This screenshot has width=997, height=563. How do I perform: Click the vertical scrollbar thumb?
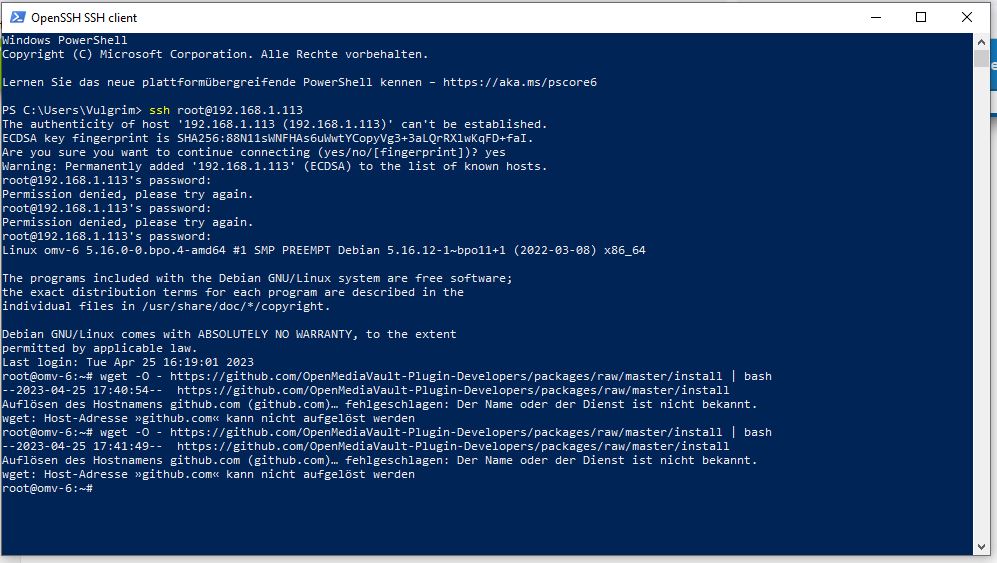(x=981, y=59)
